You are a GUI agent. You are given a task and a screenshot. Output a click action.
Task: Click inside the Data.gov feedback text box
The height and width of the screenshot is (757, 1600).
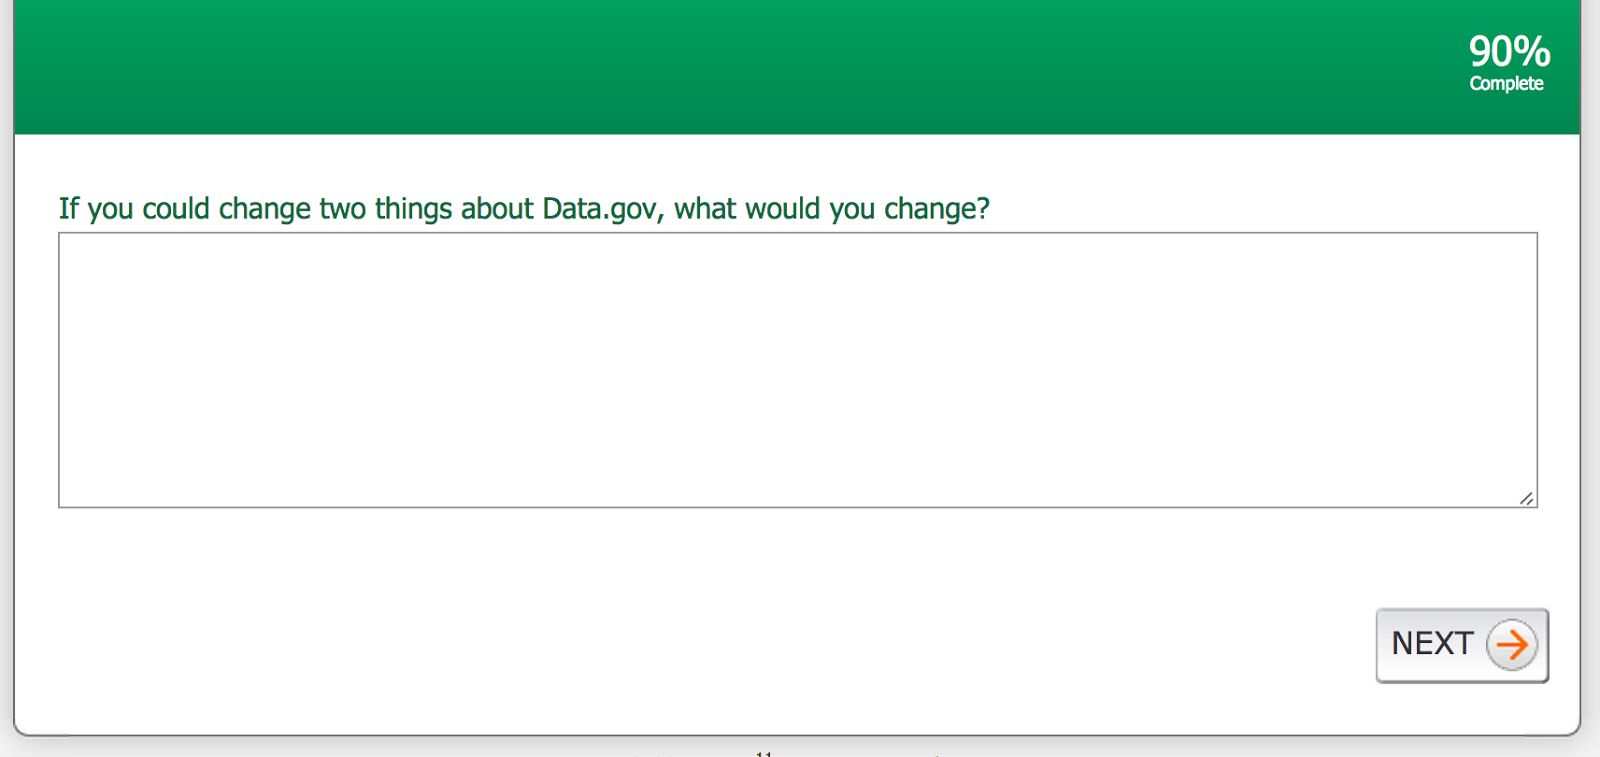click(797, 370)
